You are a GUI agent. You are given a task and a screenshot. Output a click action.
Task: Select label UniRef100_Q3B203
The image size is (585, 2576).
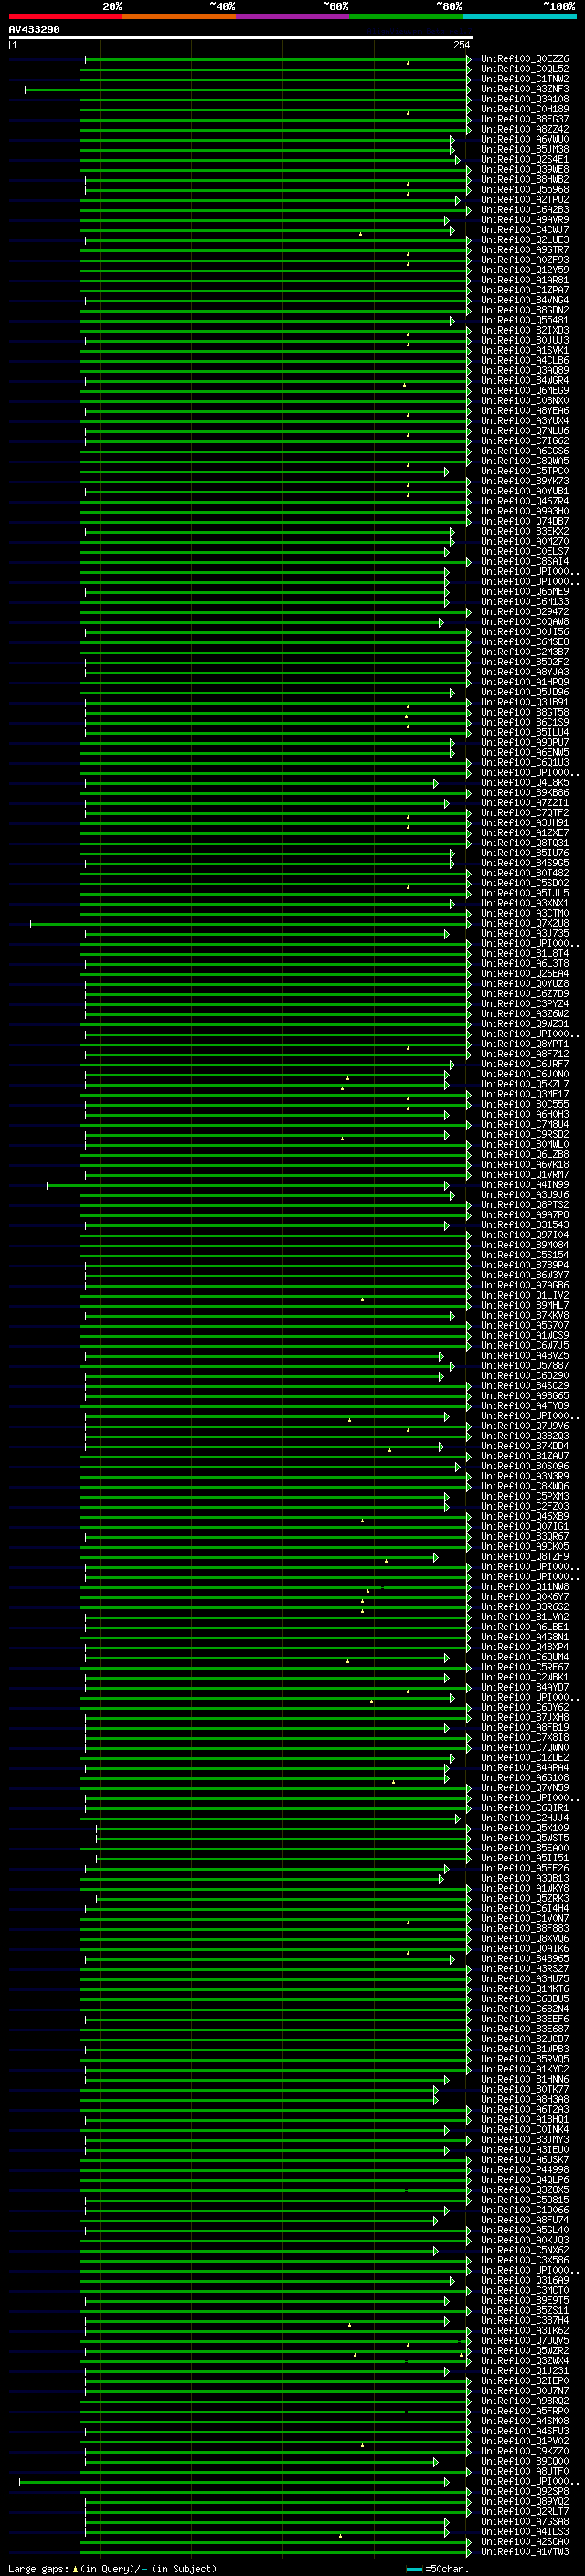(x=524, y=1435)
